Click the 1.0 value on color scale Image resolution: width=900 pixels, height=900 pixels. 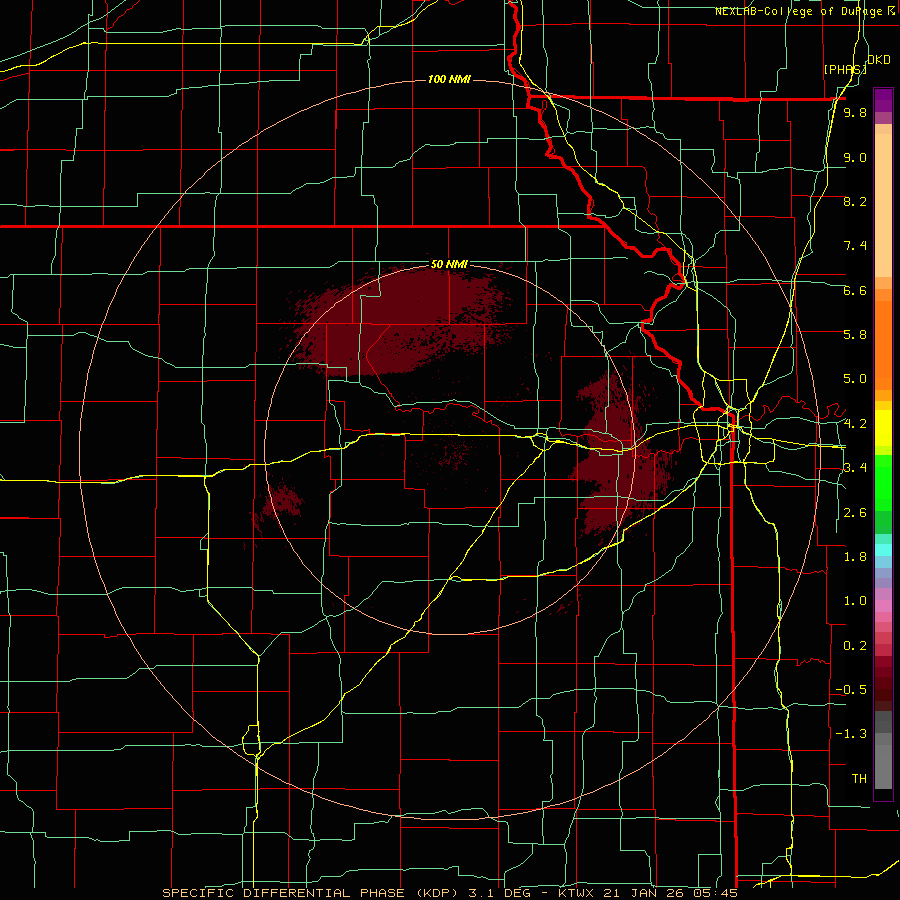point(855,601)
